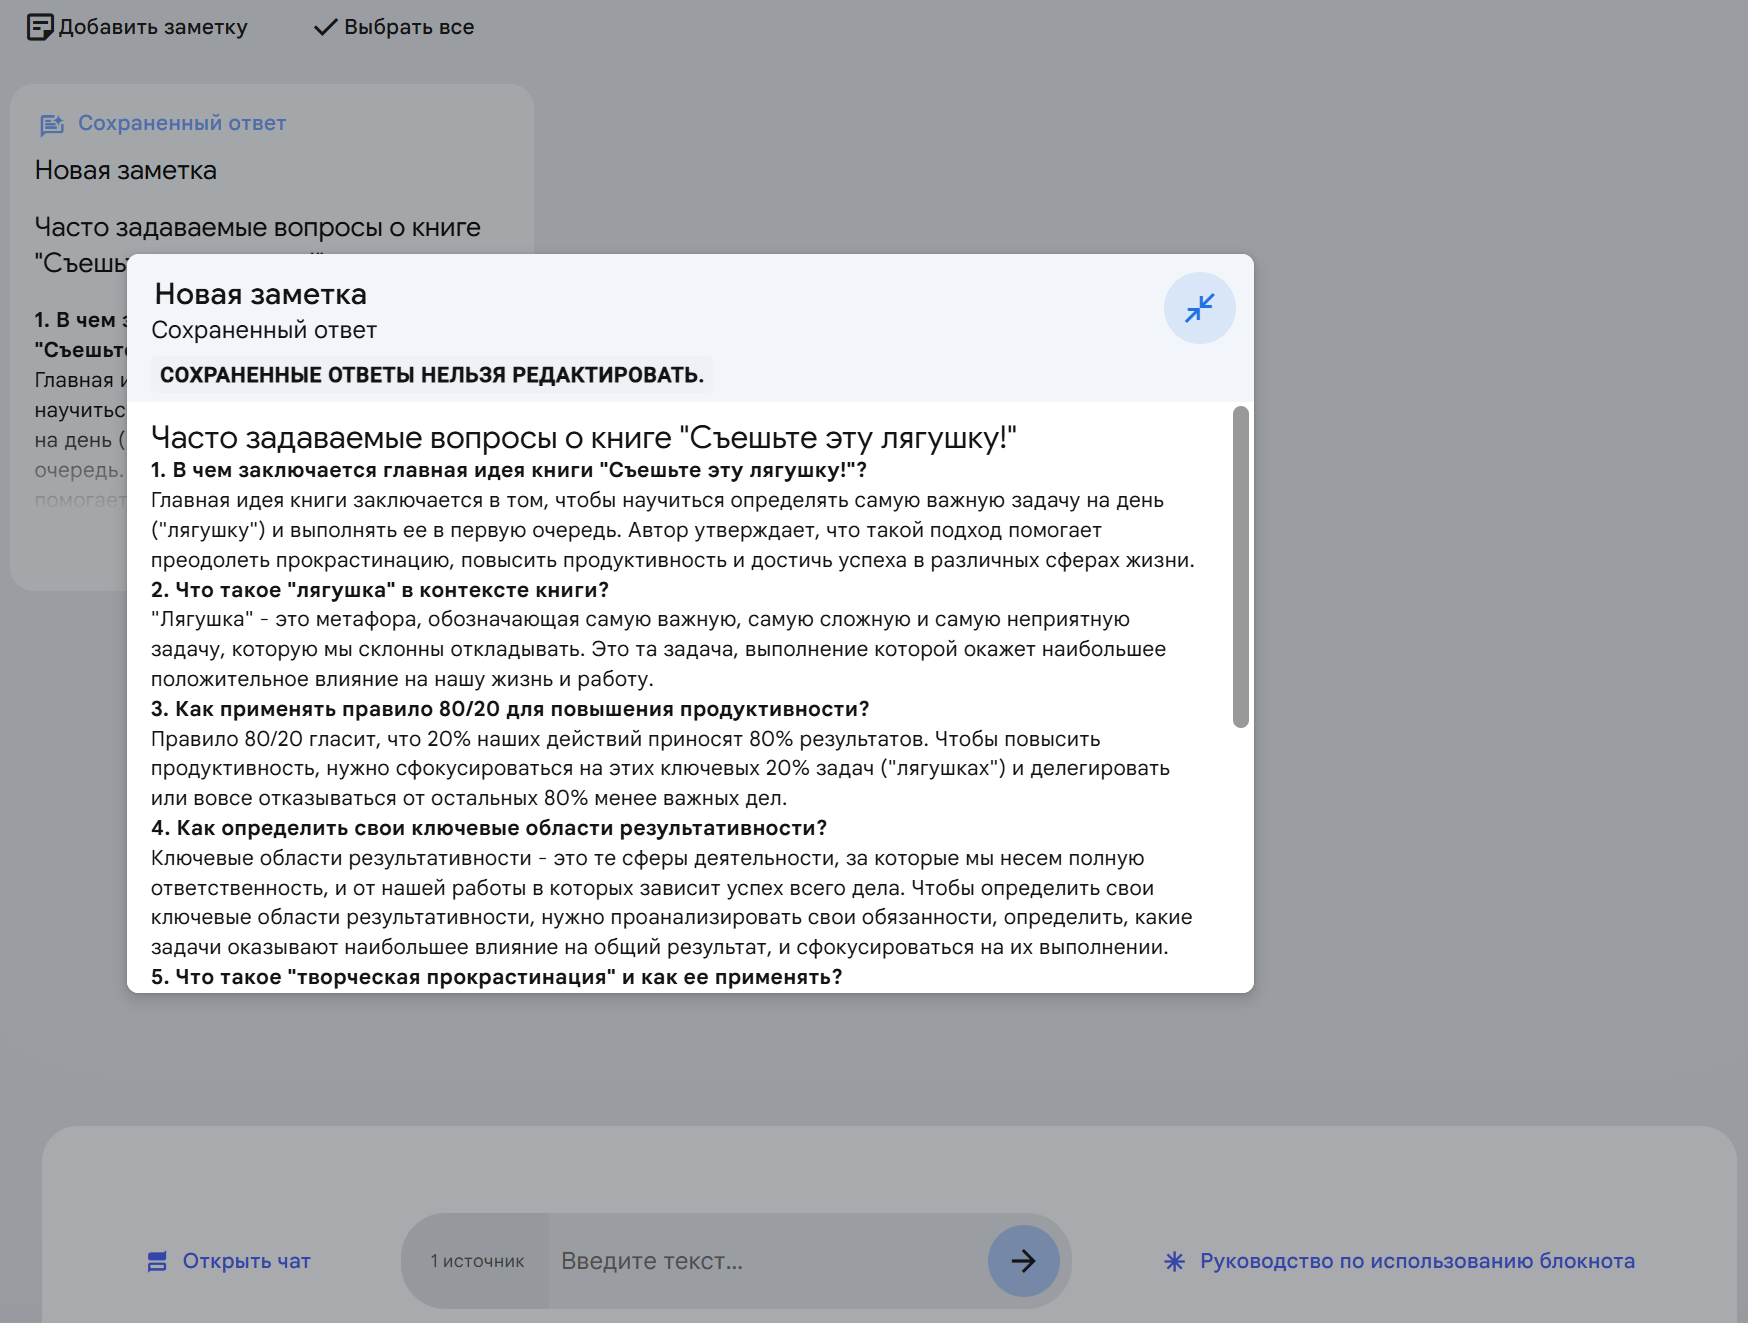Click "Новая заметка" title on background note card
Image resolution: width=1748 pixels, height=1323 pixels.
click(x=126, y=170)
